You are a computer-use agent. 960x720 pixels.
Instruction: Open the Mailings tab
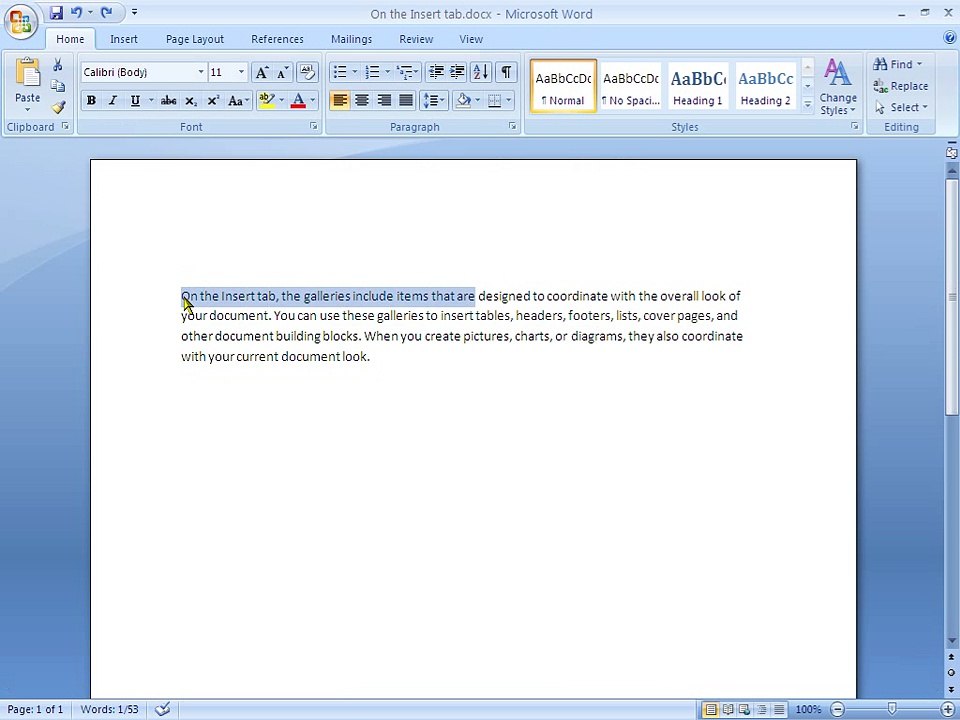351,39
